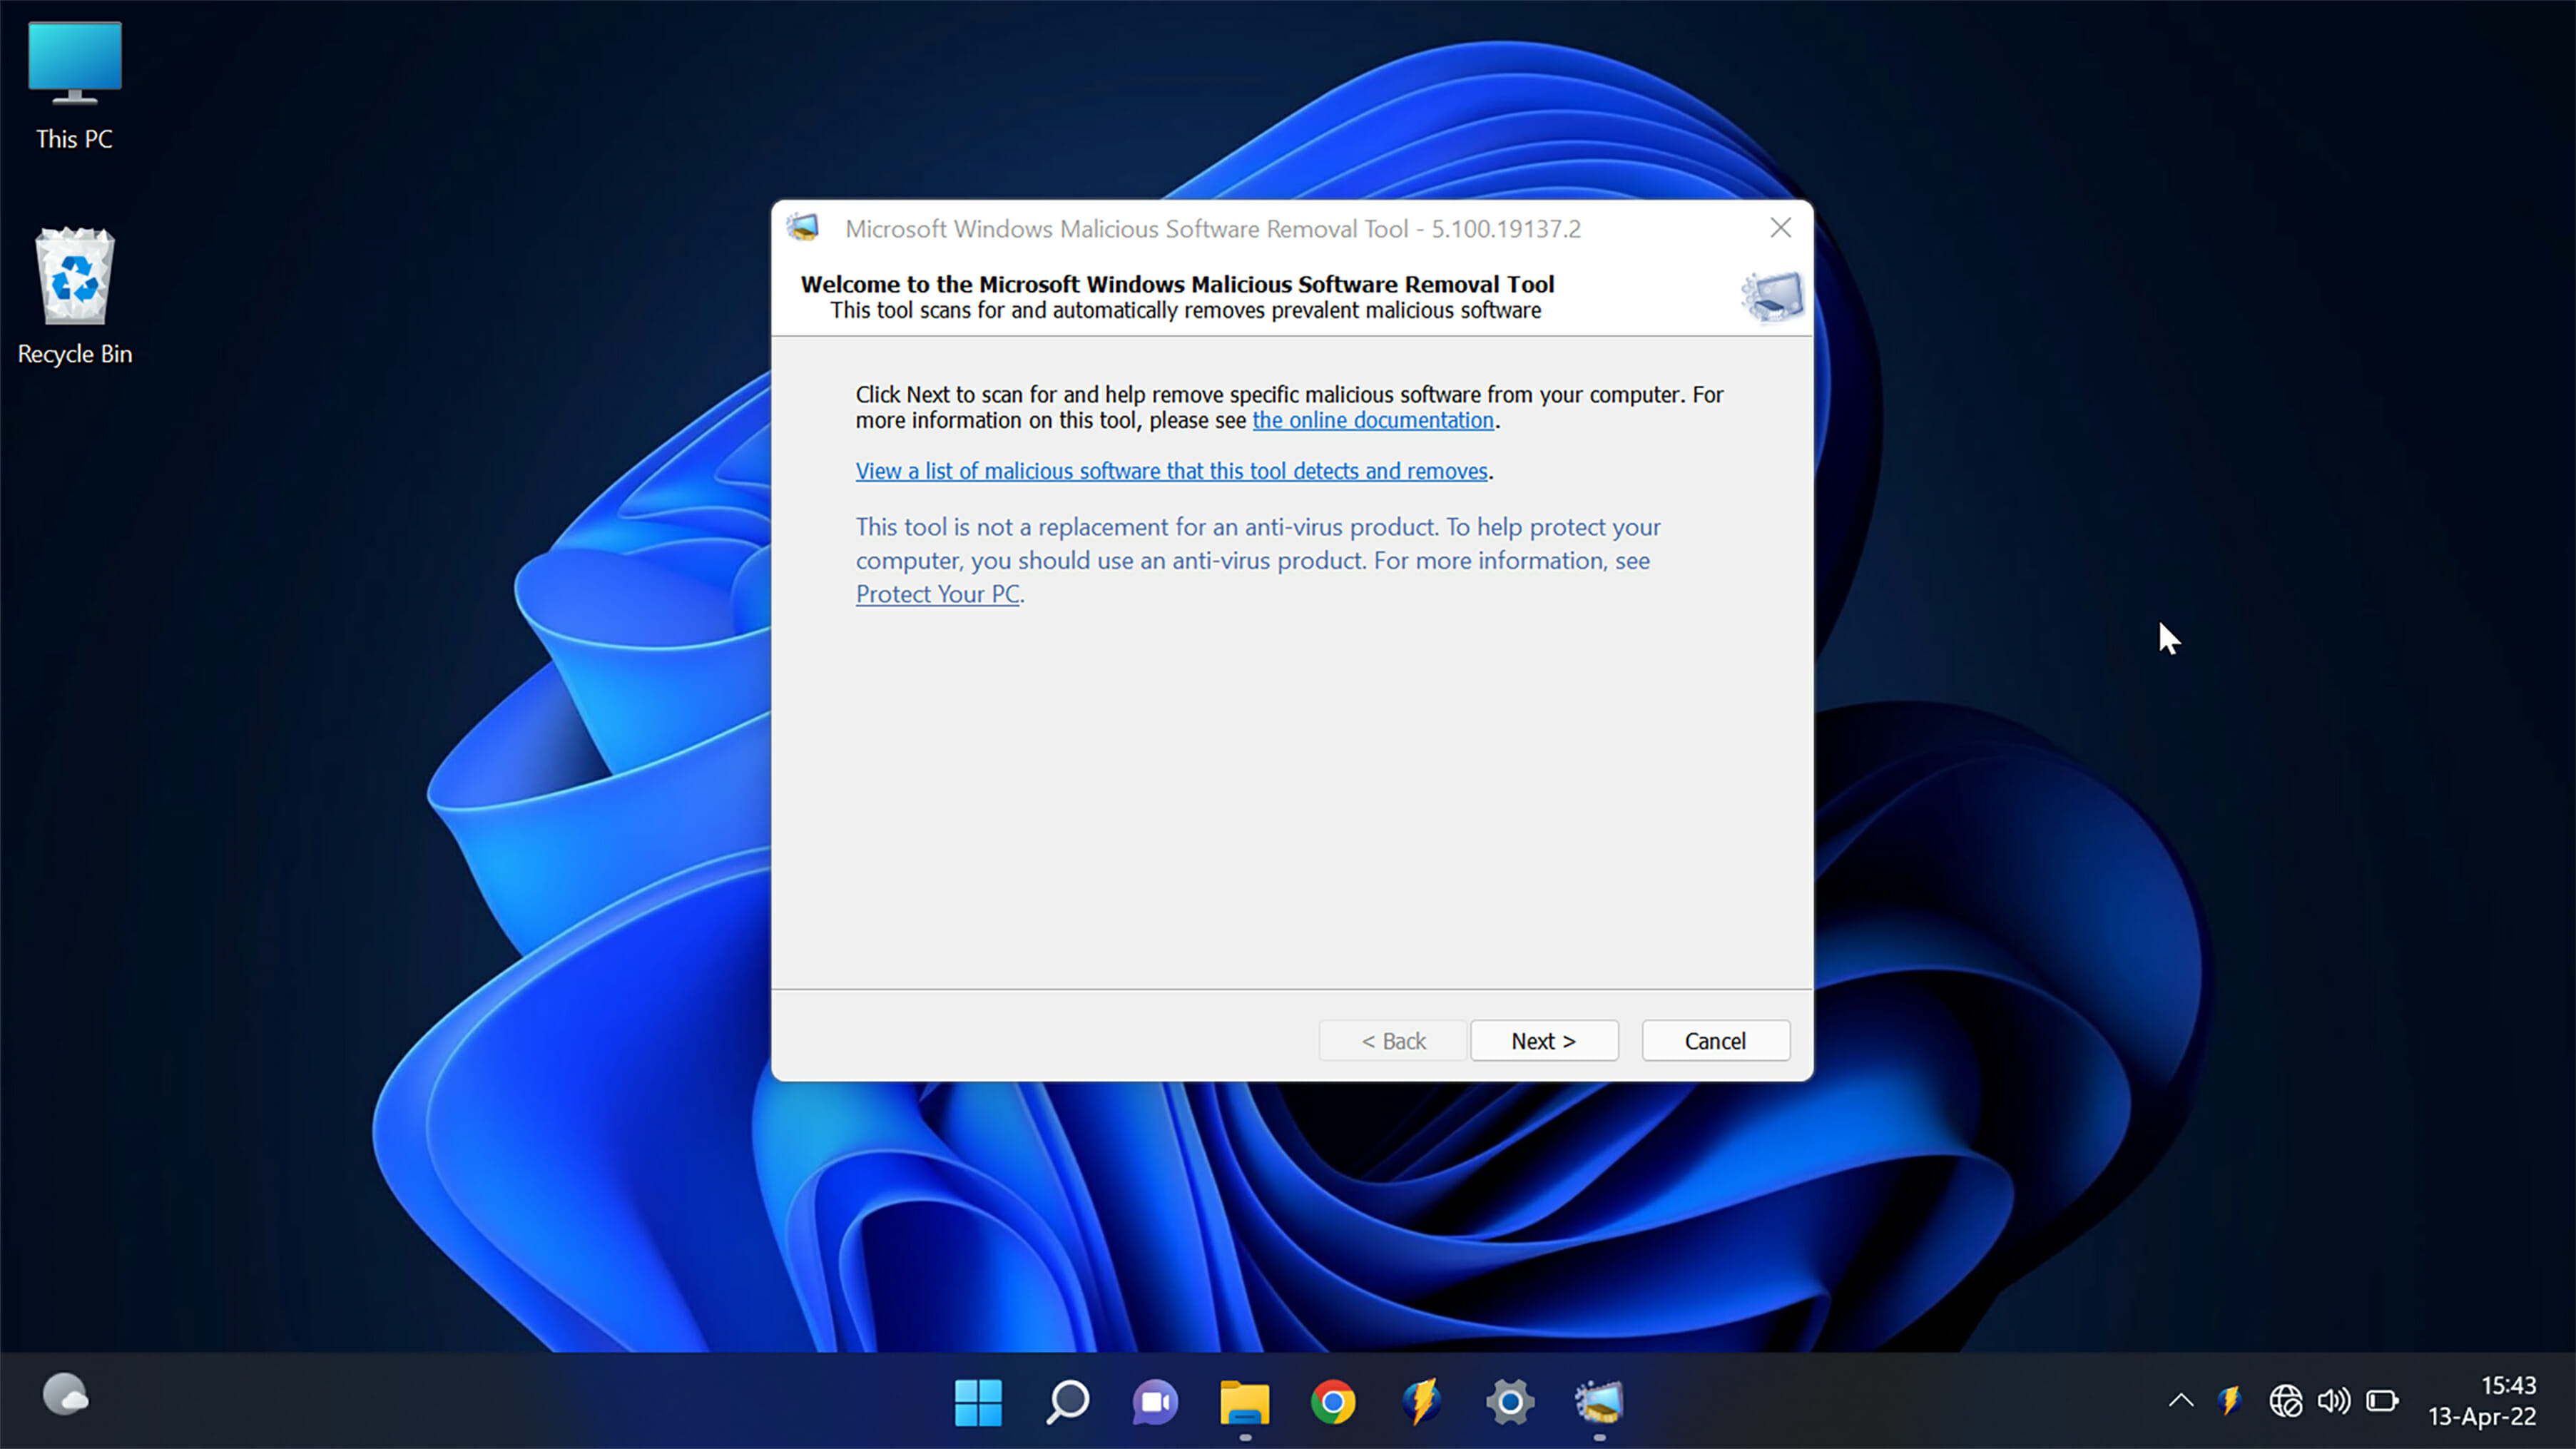The width and height of the screenshot is (2576, 1449).
Task: Click the hidden icons expand arrow
Action: [2179, 1400]
